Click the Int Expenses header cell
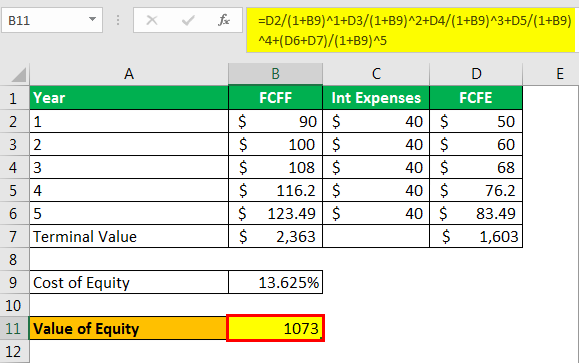This screenshot has width=579, height=363. 376,98
